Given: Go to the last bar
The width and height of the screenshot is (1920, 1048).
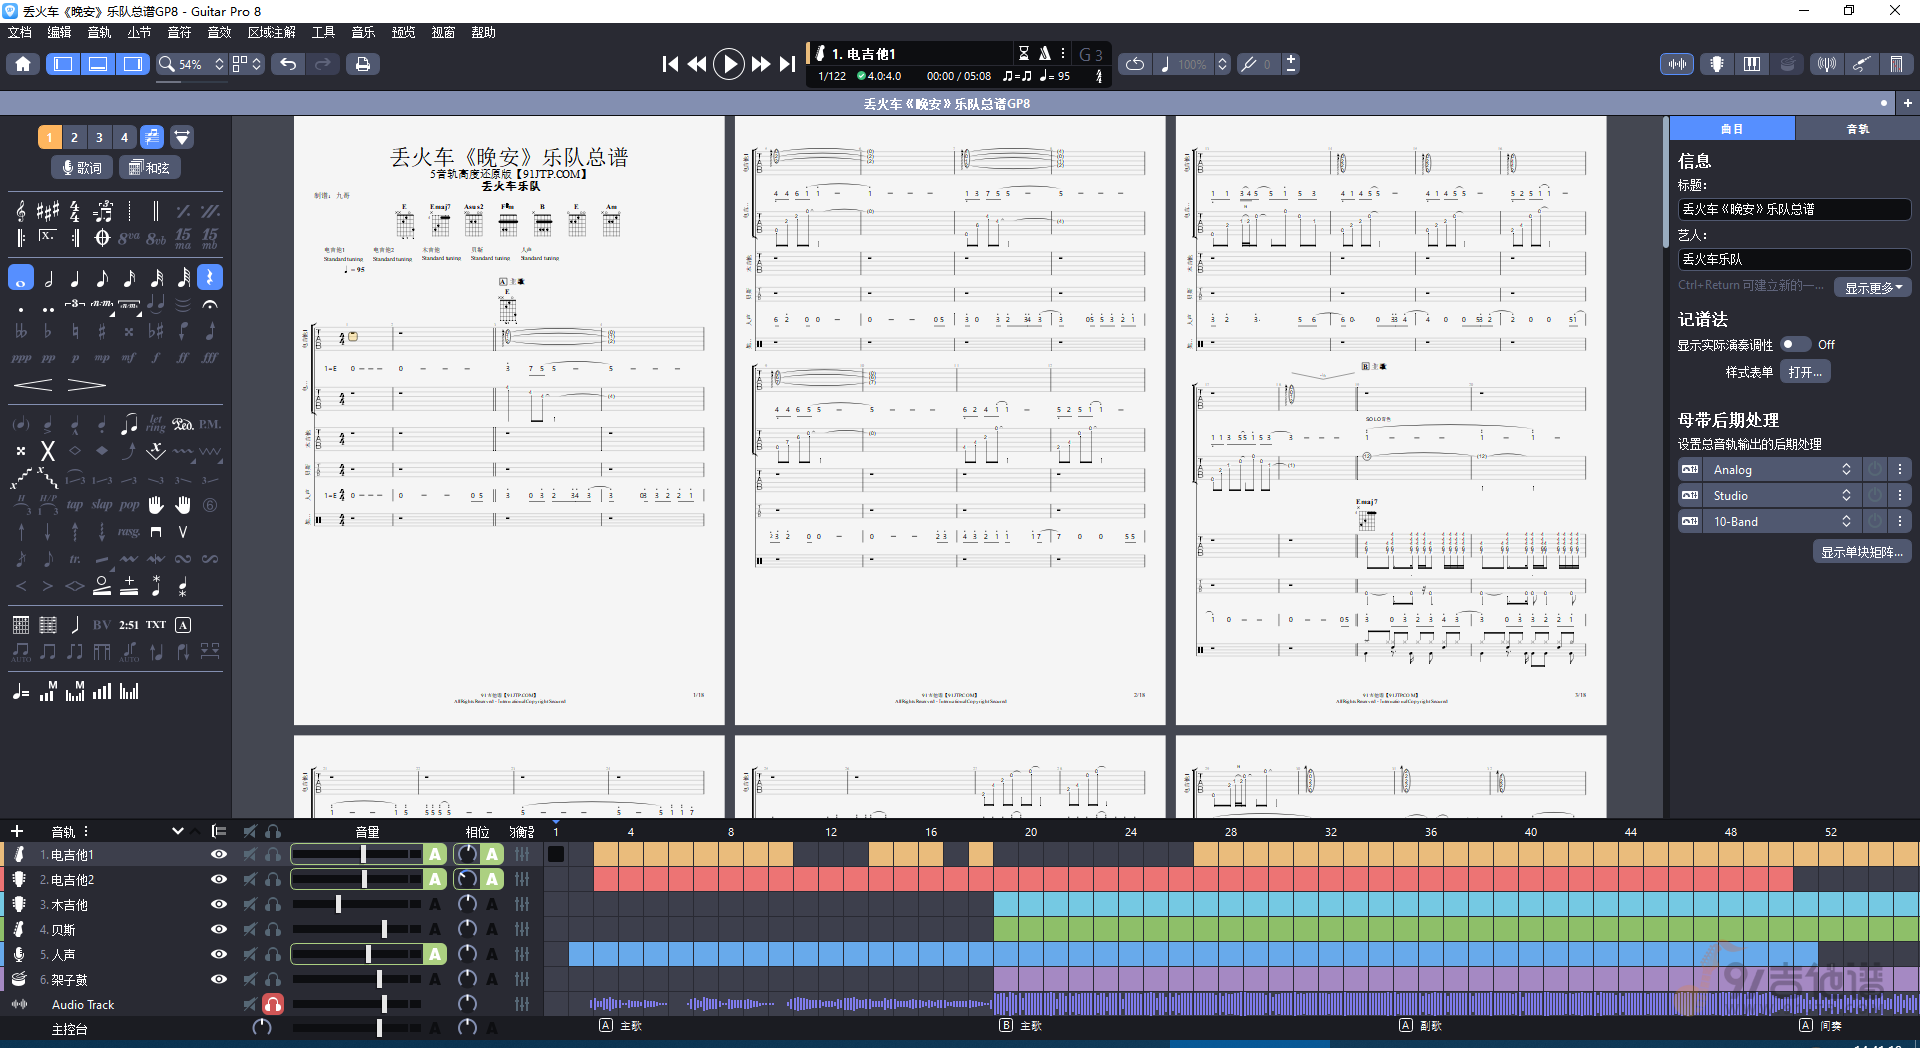Looking at the screenshot, I should [788, 64].
